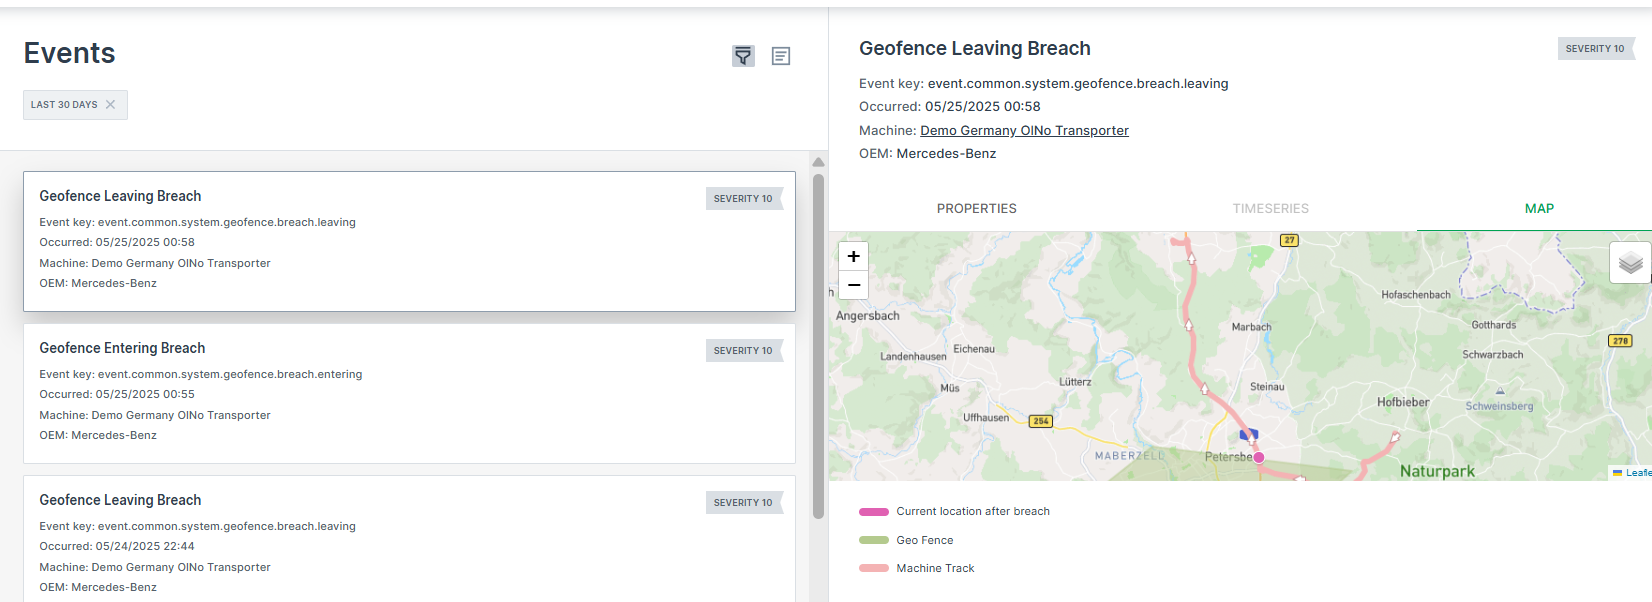Click the Machine Track legend swatch
Screen dimensions: 1652x602
(873, 568)
